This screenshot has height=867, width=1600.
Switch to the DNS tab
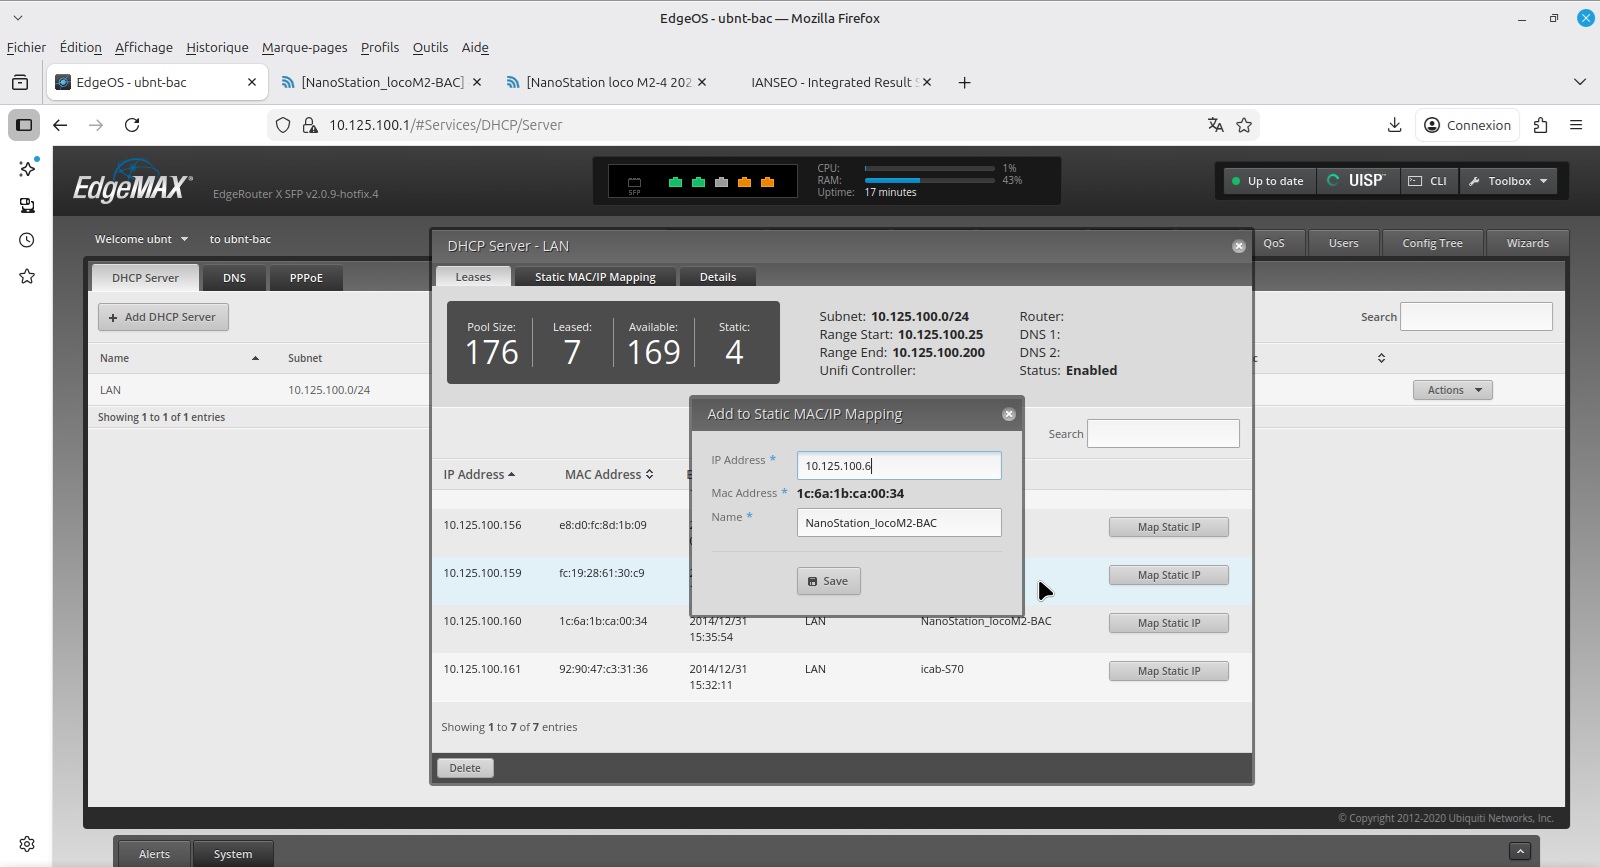coord(234,278)
